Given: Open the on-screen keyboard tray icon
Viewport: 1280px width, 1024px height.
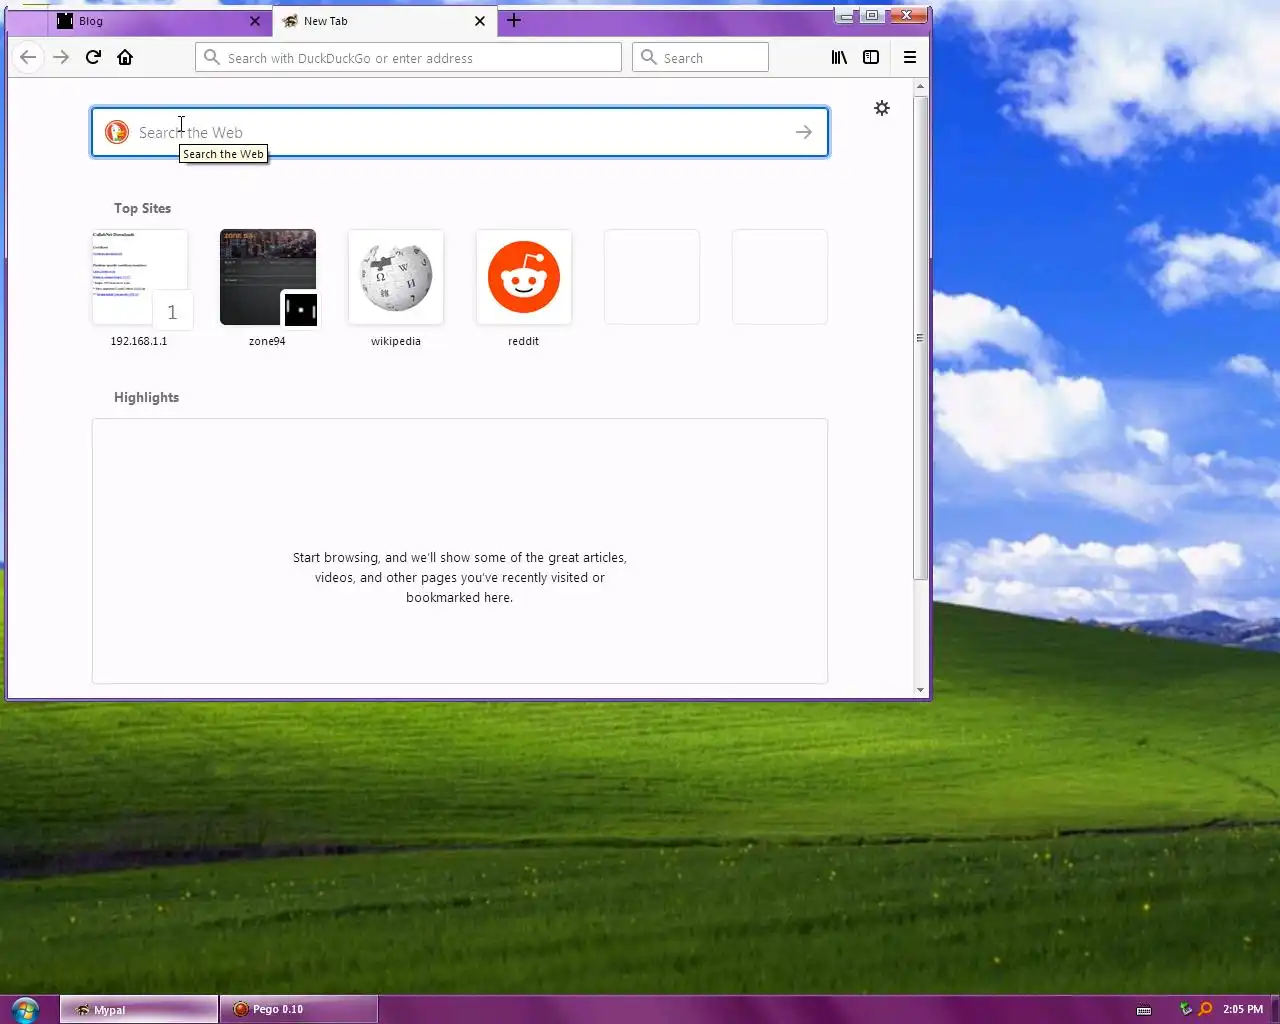Looking at the screenshot, I should pyautogui.click(x=1144, y=1009).
